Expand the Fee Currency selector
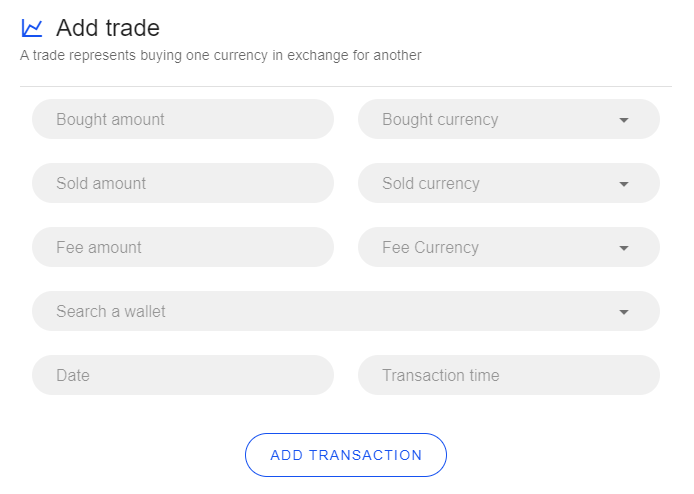Viewport: 694px width, 494px height. (x=509, y=247)
